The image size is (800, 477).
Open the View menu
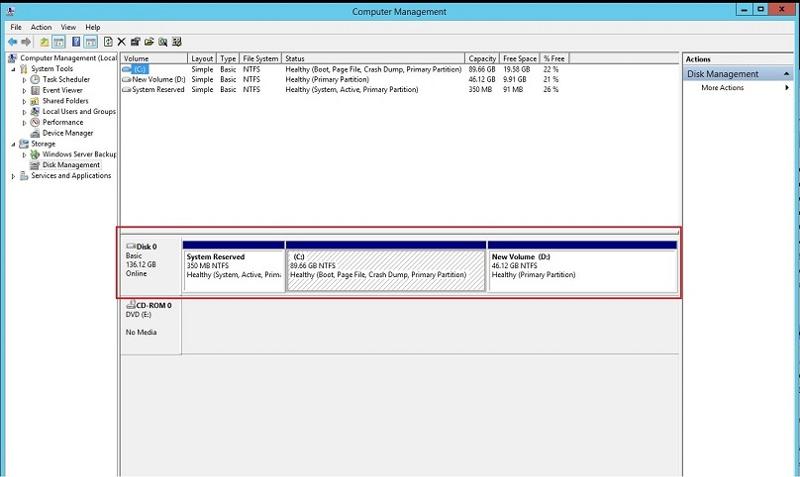pyautogui.click(x=68, y=27)
